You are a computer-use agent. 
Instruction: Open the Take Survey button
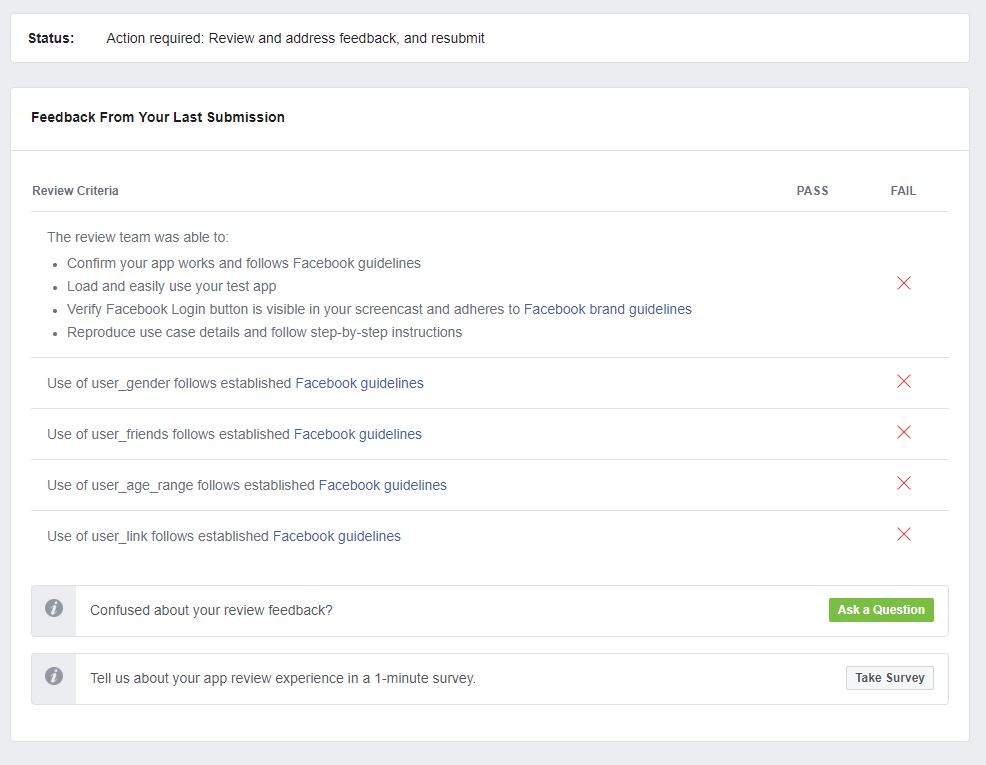pyautogui.click(x=889, y=678)
